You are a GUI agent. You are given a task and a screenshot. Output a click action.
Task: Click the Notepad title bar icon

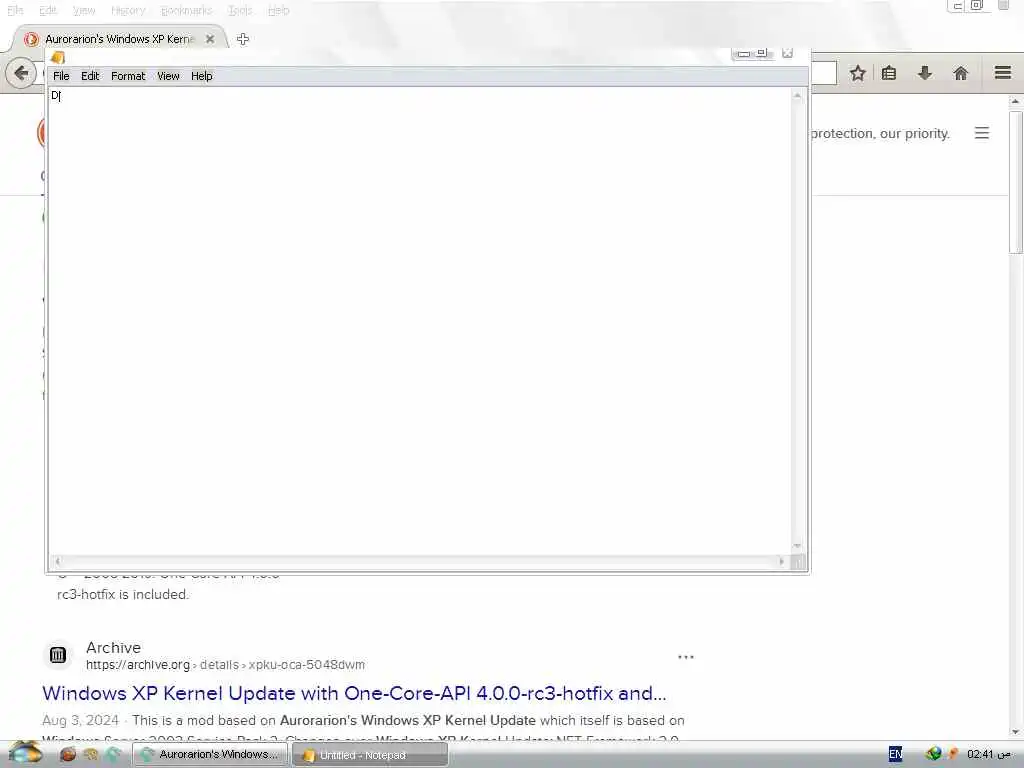point(57,57)
